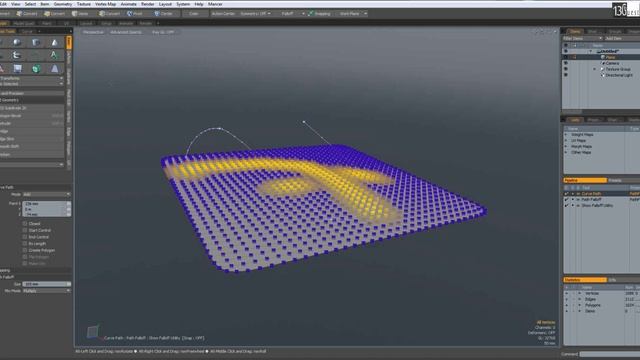This screenshot has width=640, height=360.
Task: Switch to the Statistics tab
Action: pyautogui.click(x=585, y=280)
